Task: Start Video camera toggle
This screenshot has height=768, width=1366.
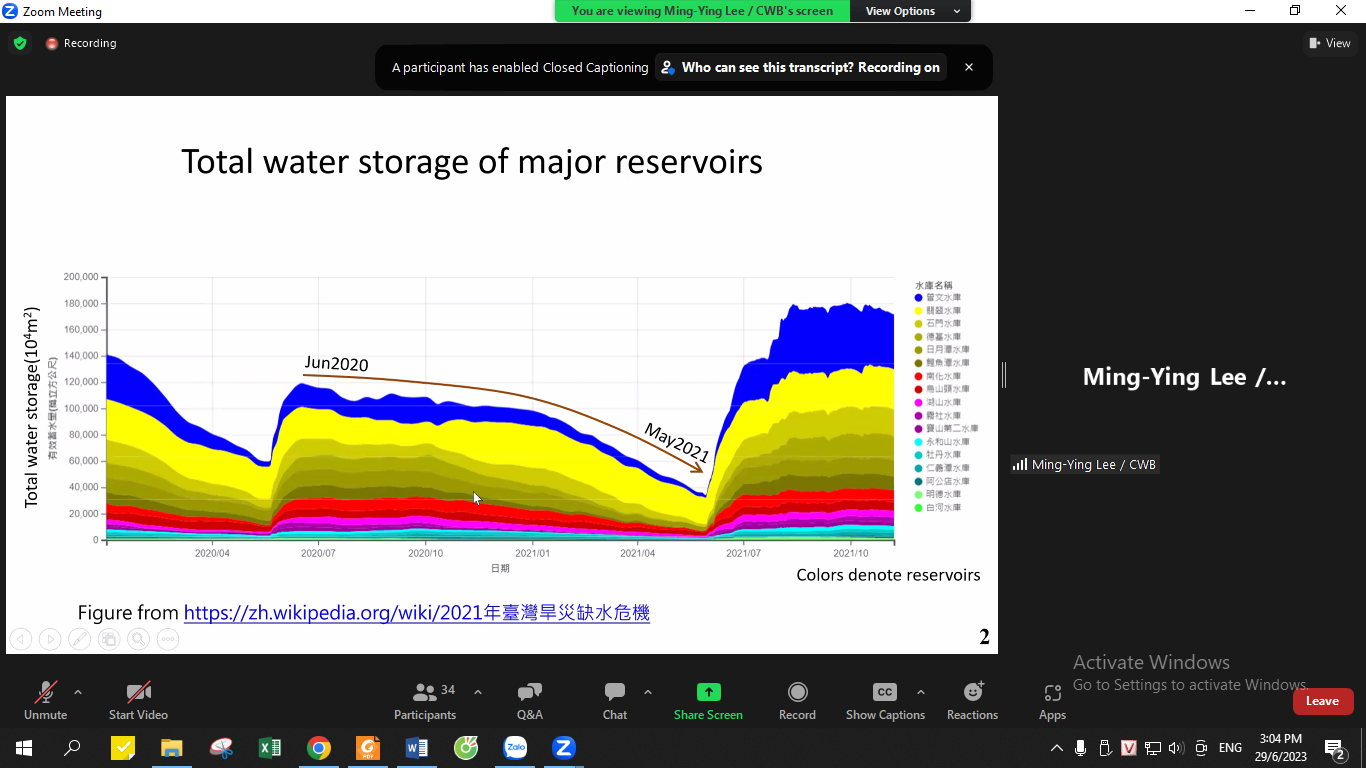Action: (138, 700)
